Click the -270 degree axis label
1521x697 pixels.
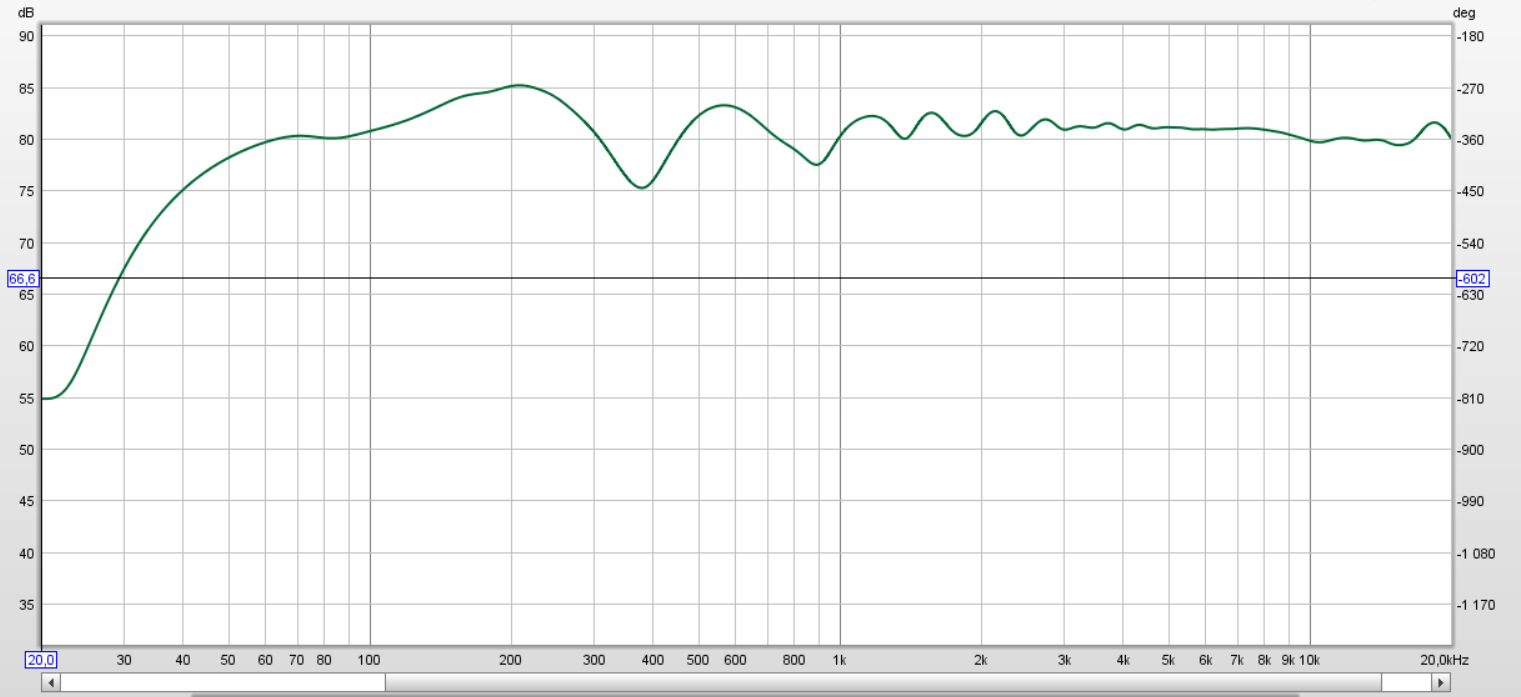click(x=1471, y=88)
